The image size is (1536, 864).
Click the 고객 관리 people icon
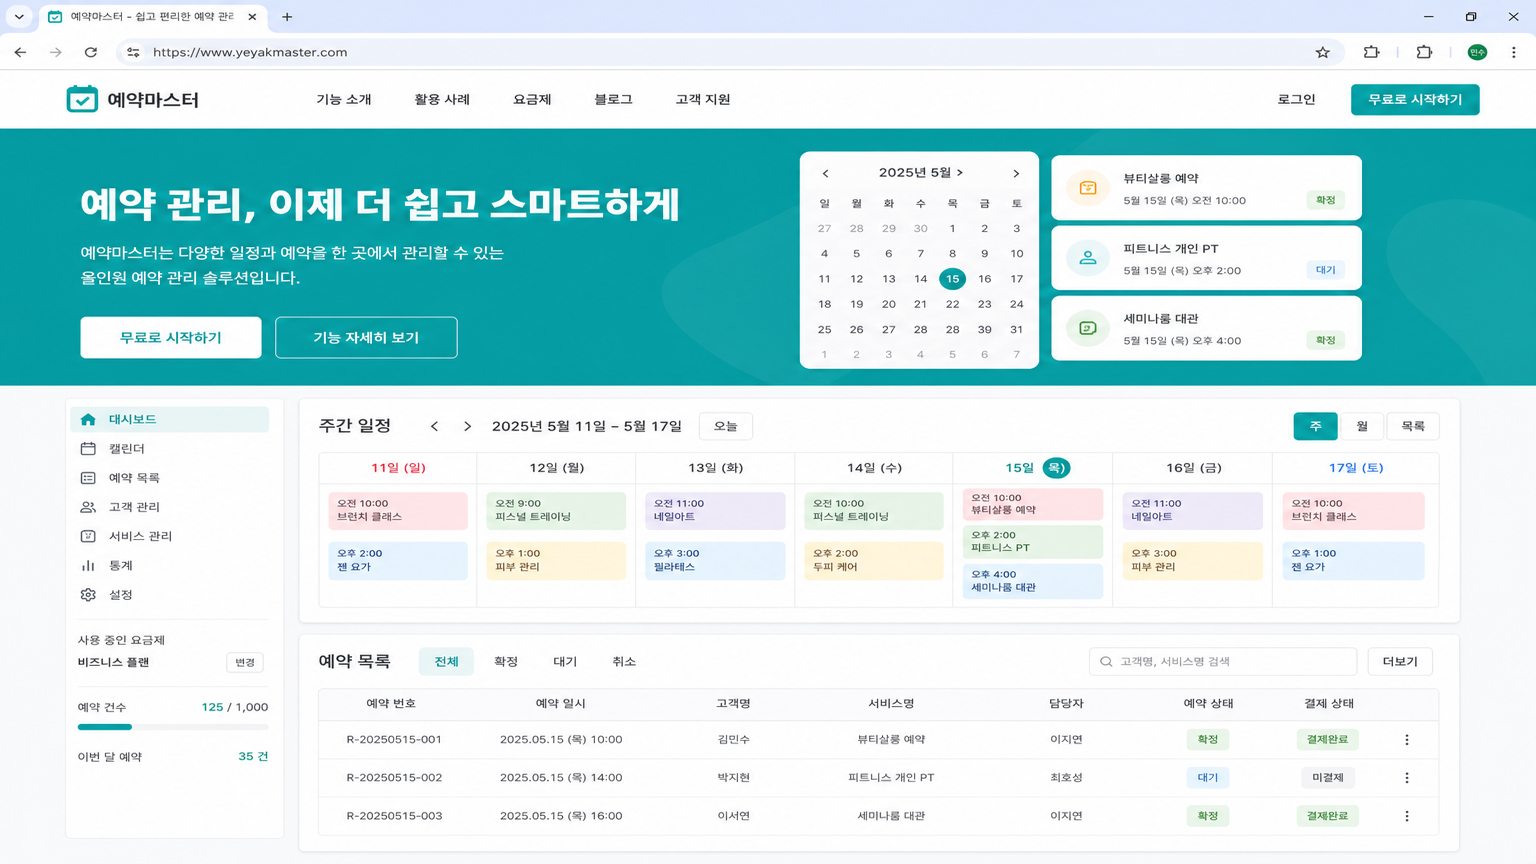(88, 507)
